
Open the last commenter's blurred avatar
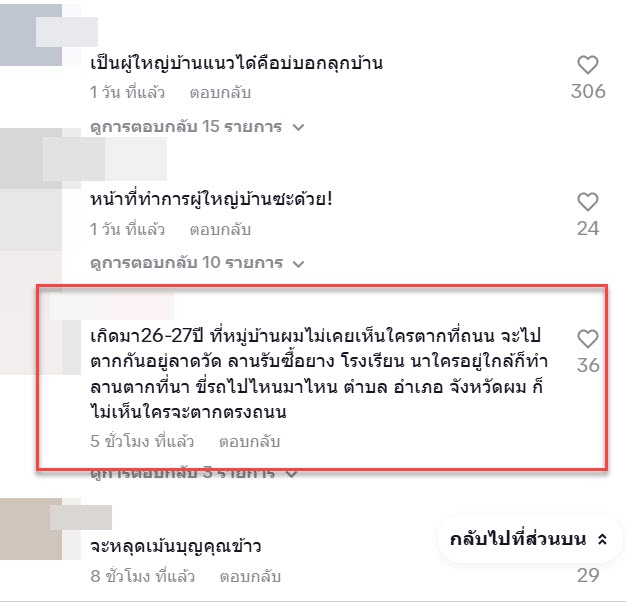pos(31,529)
